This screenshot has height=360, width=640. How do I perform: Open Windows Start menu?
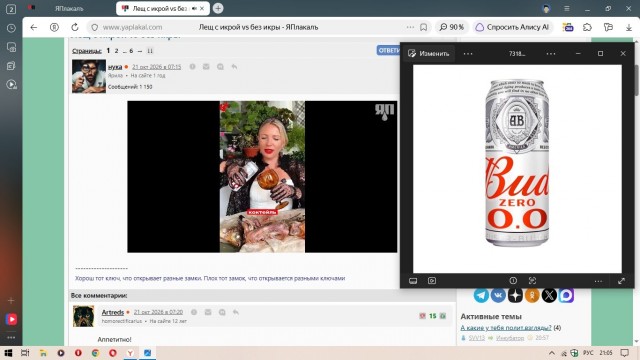pyautogui.click(x=8, y=353)
